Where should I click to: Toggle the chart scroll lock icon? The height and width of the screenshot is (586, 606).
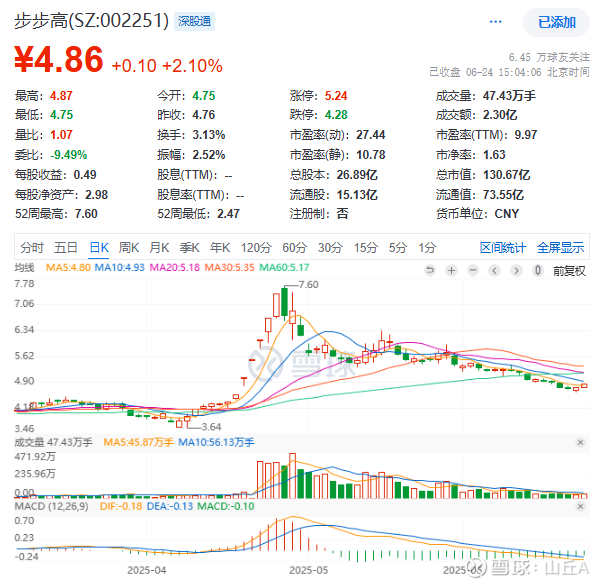coord(538,270)
